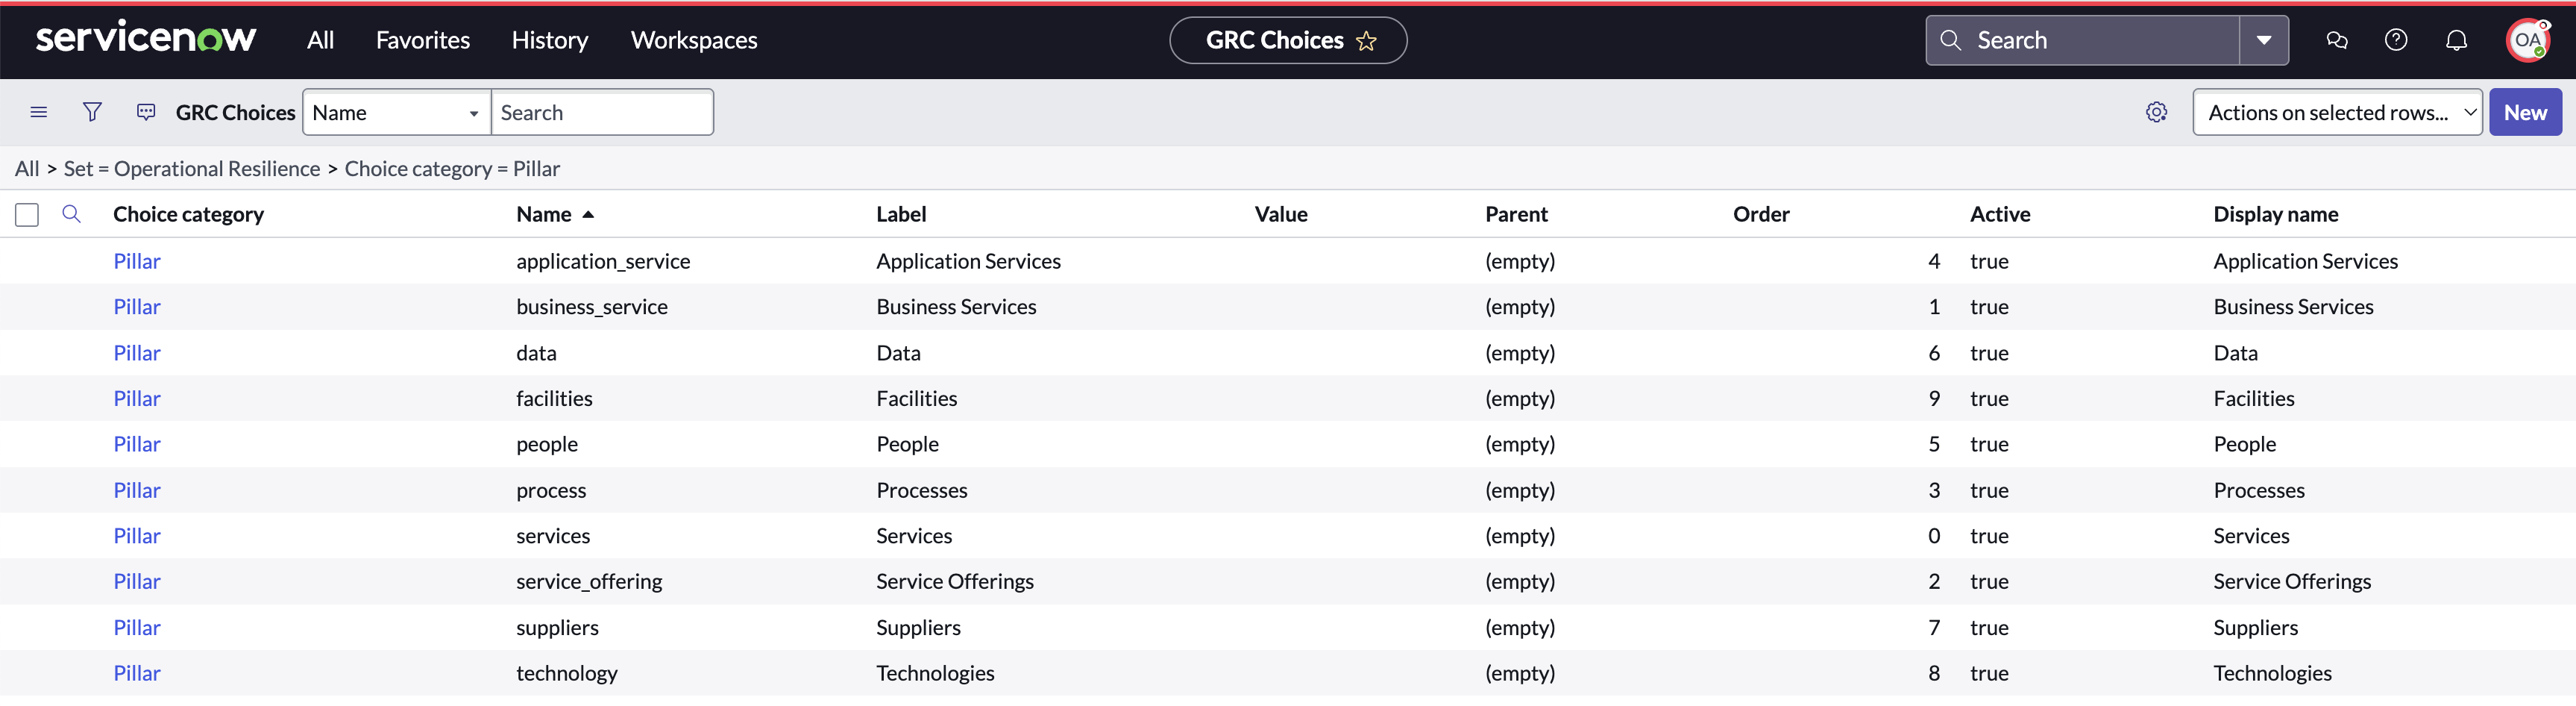Open the All menu

tap(320, 40)
